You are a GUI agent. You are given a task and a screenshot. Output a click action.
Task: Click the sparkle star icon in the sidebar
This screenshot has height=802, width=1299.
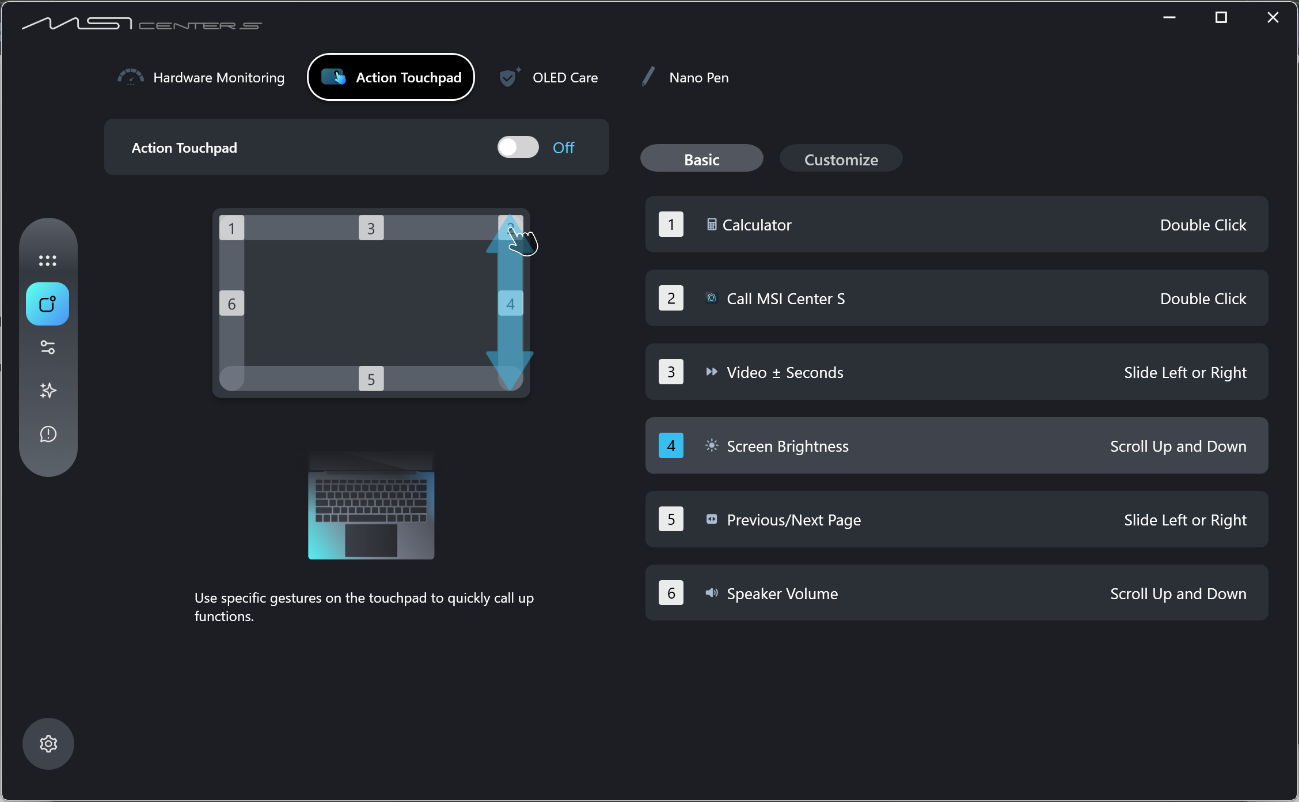click(x=47, y=391)
